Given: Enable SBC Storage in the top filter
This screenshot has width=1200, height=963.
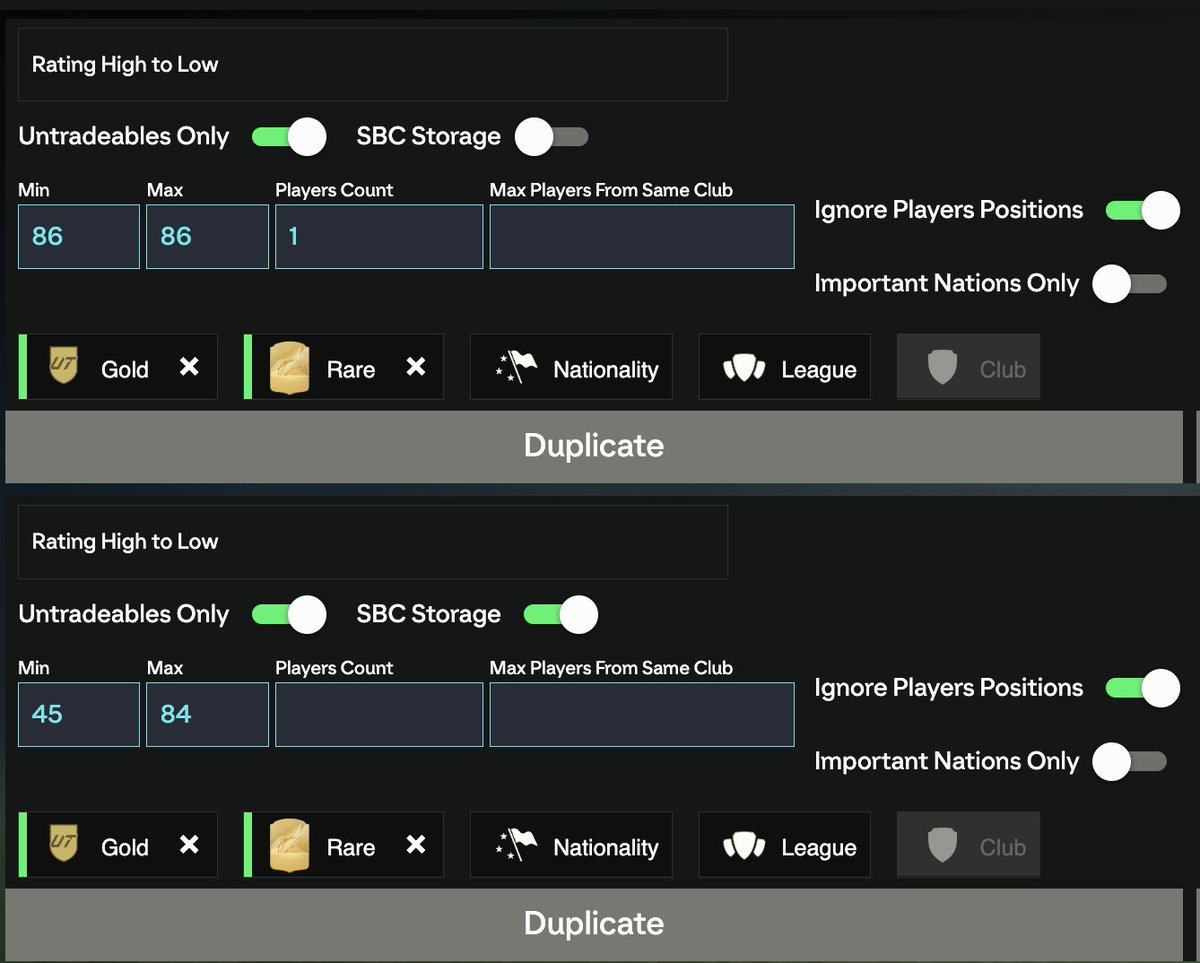Looking at the screenshot, I should 552,136.
